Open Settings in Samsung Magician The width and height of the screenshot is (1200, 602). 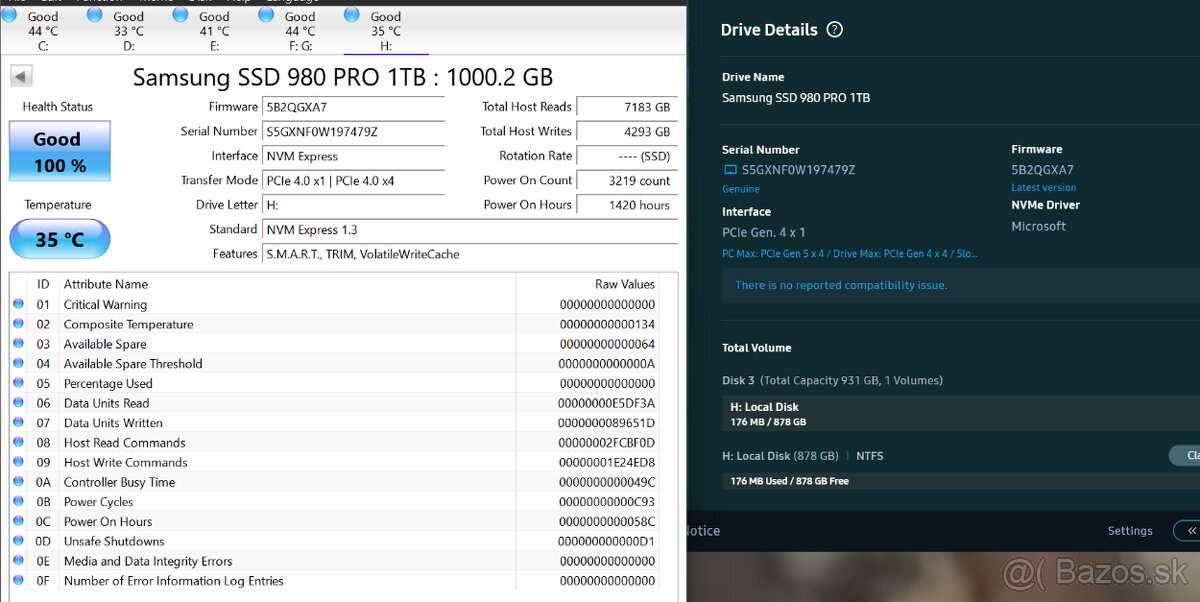coord(1130,531)
